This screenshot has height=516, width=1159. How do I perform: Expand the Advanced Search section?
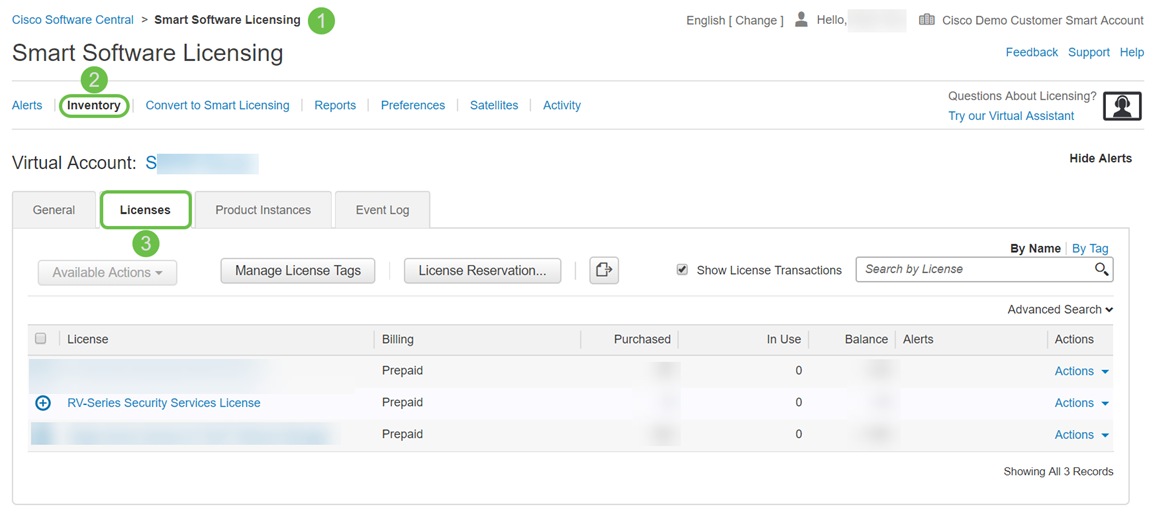1060,310
